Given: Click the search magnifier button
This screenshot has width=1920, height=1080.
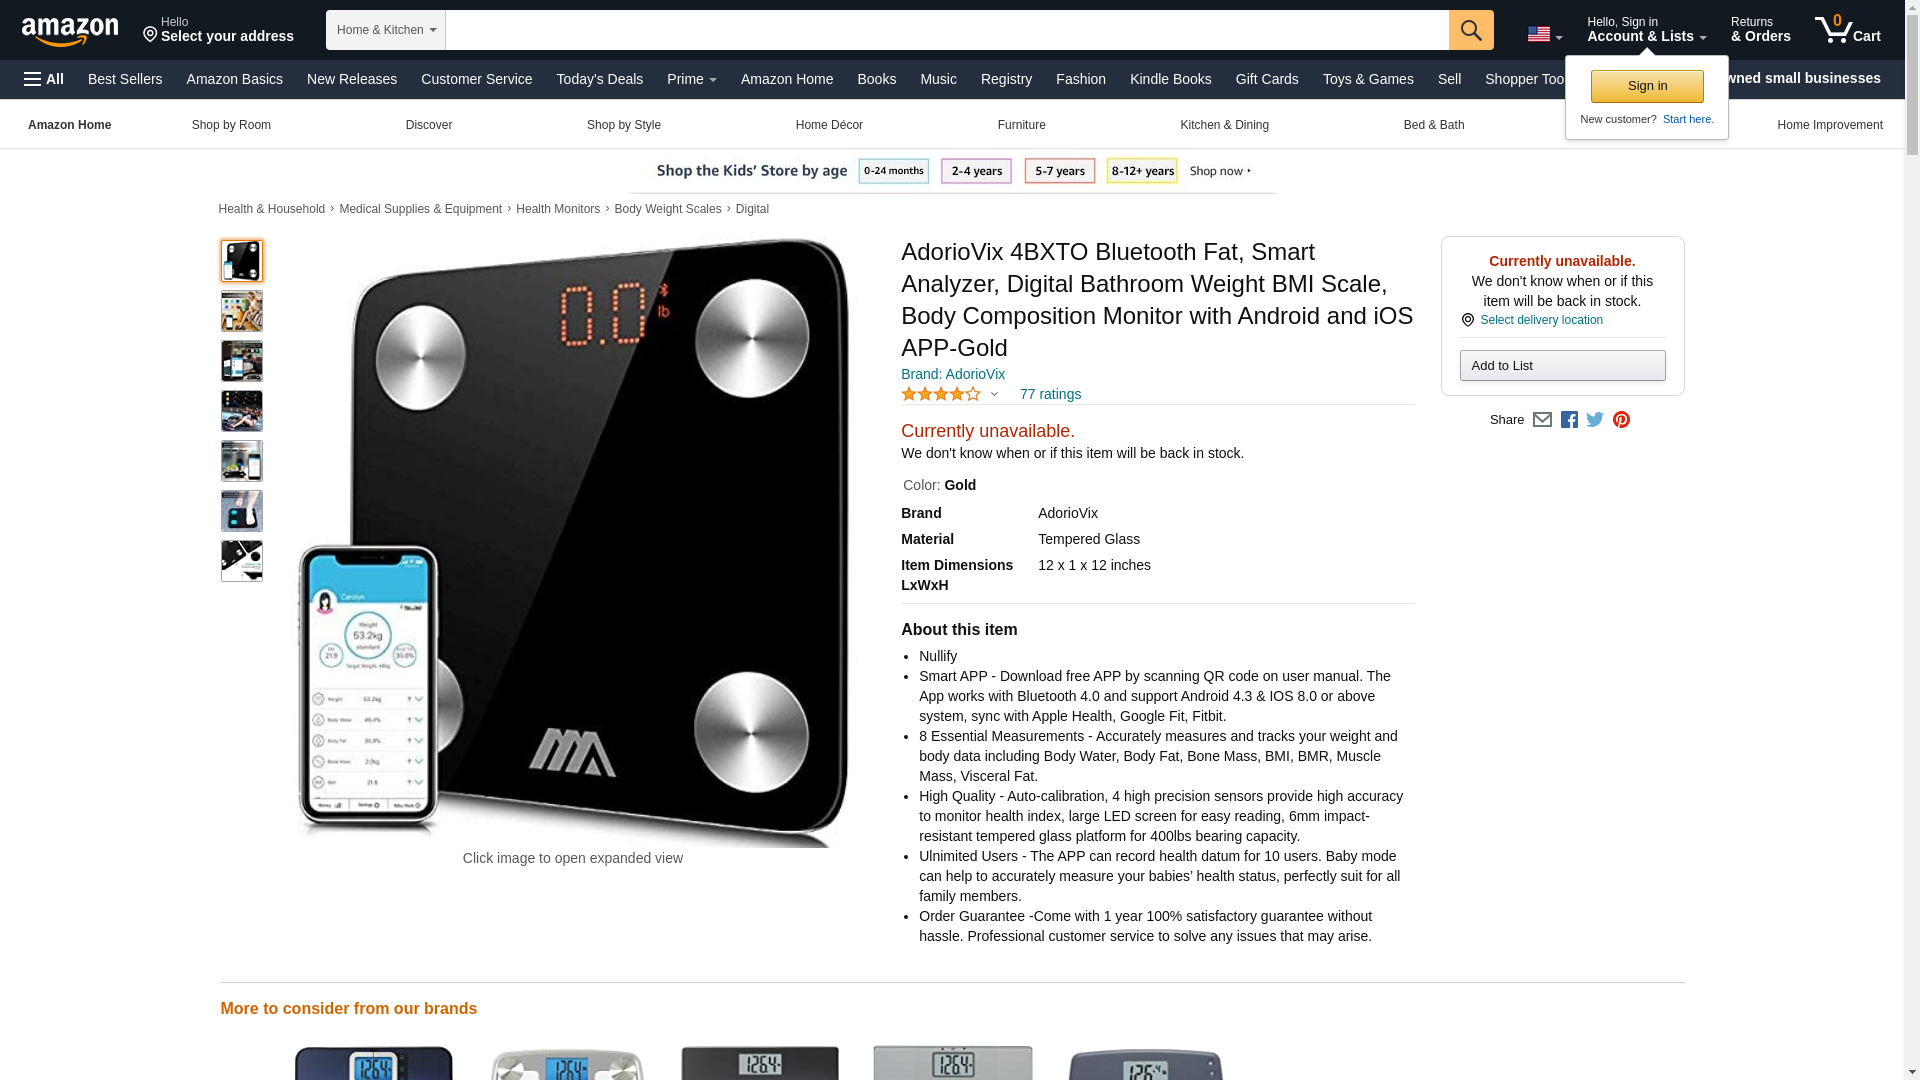Looking at the screenshot, I should tap(1470, 30).
